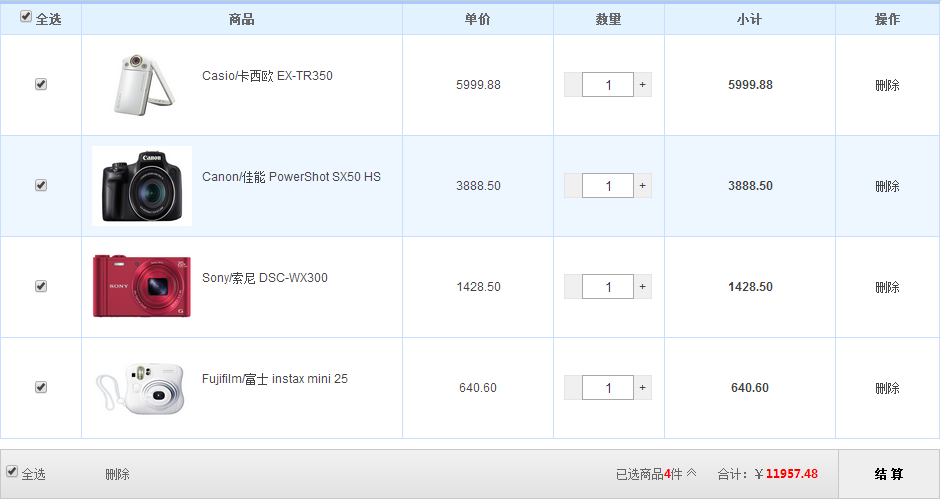Delete the Casio EX-TR350 item with 删除

point(887,85)
